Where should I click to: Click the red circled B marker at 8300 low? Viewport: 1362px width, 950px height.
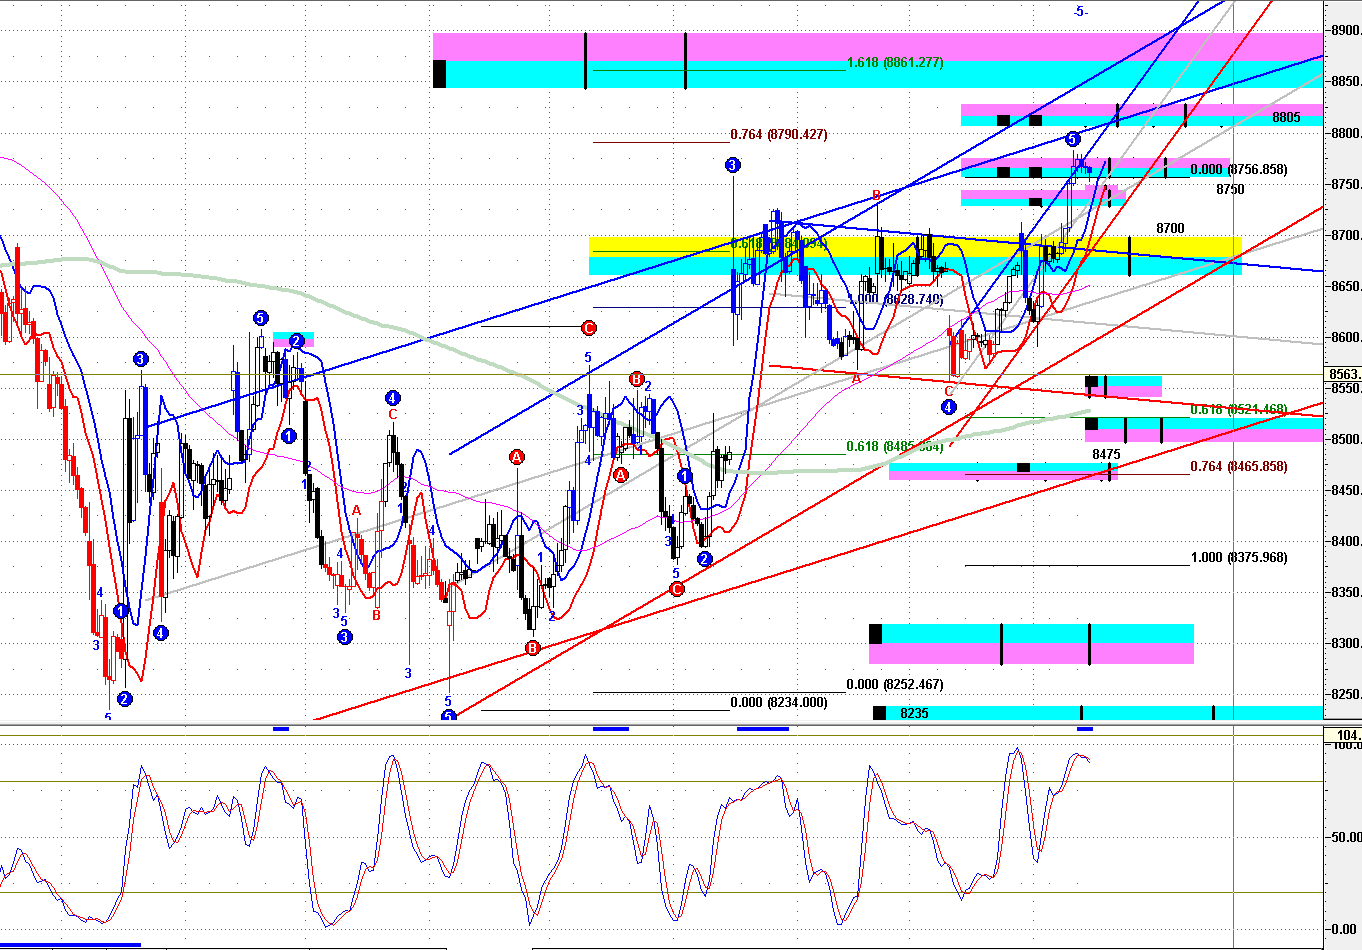point(532,648)
